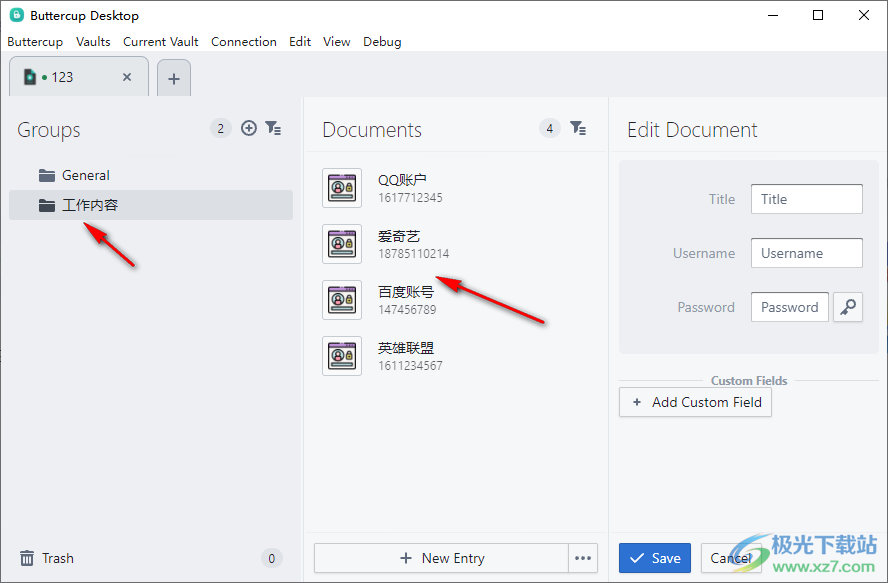
Task: Click the Buttercup app logo icon
Action: point(16,15)
